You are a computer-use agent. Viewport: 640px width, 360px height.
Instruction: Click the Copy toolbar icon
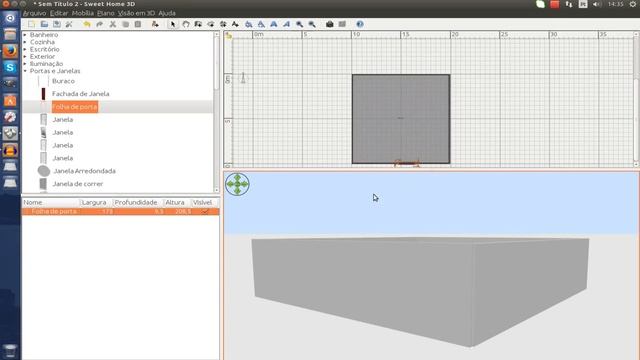click(125, 24)
